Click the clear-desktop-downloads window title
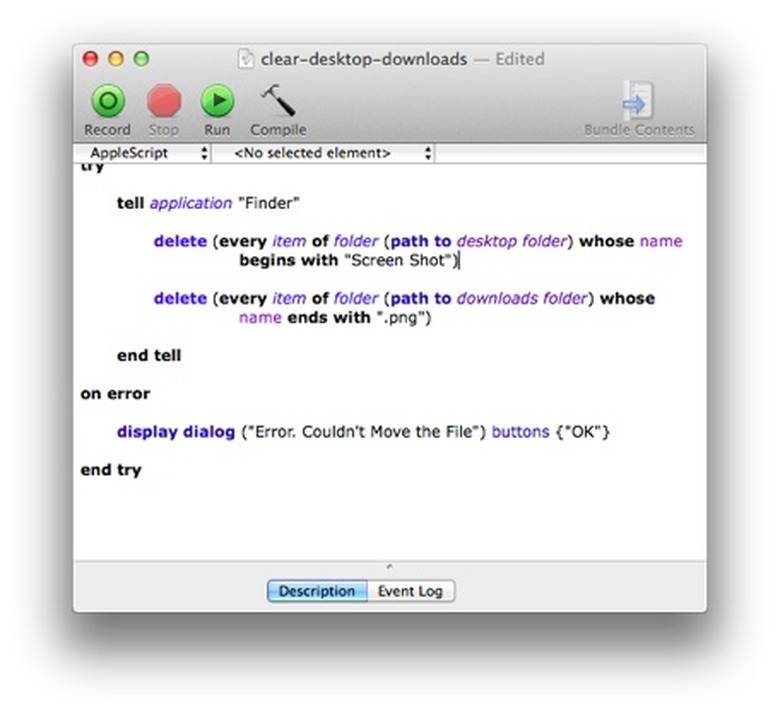This screenshot has width=780, height=713. click(363, 59)
